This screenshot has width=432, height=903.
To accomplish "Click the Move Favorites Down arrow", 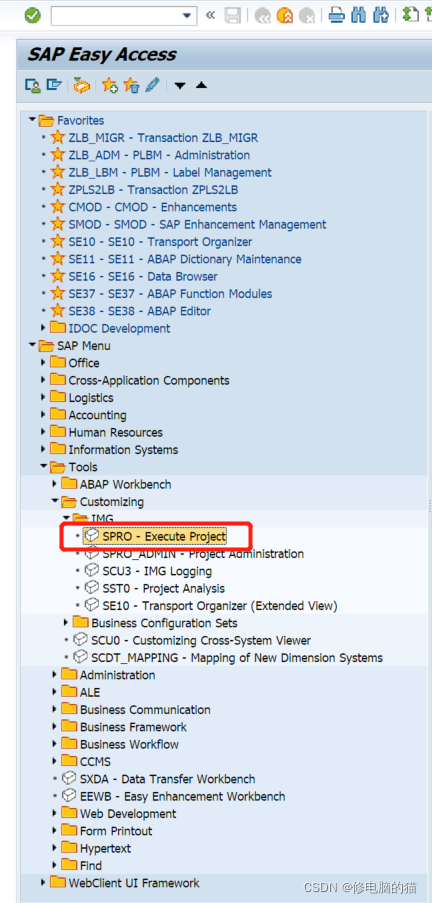I will 180,86.
